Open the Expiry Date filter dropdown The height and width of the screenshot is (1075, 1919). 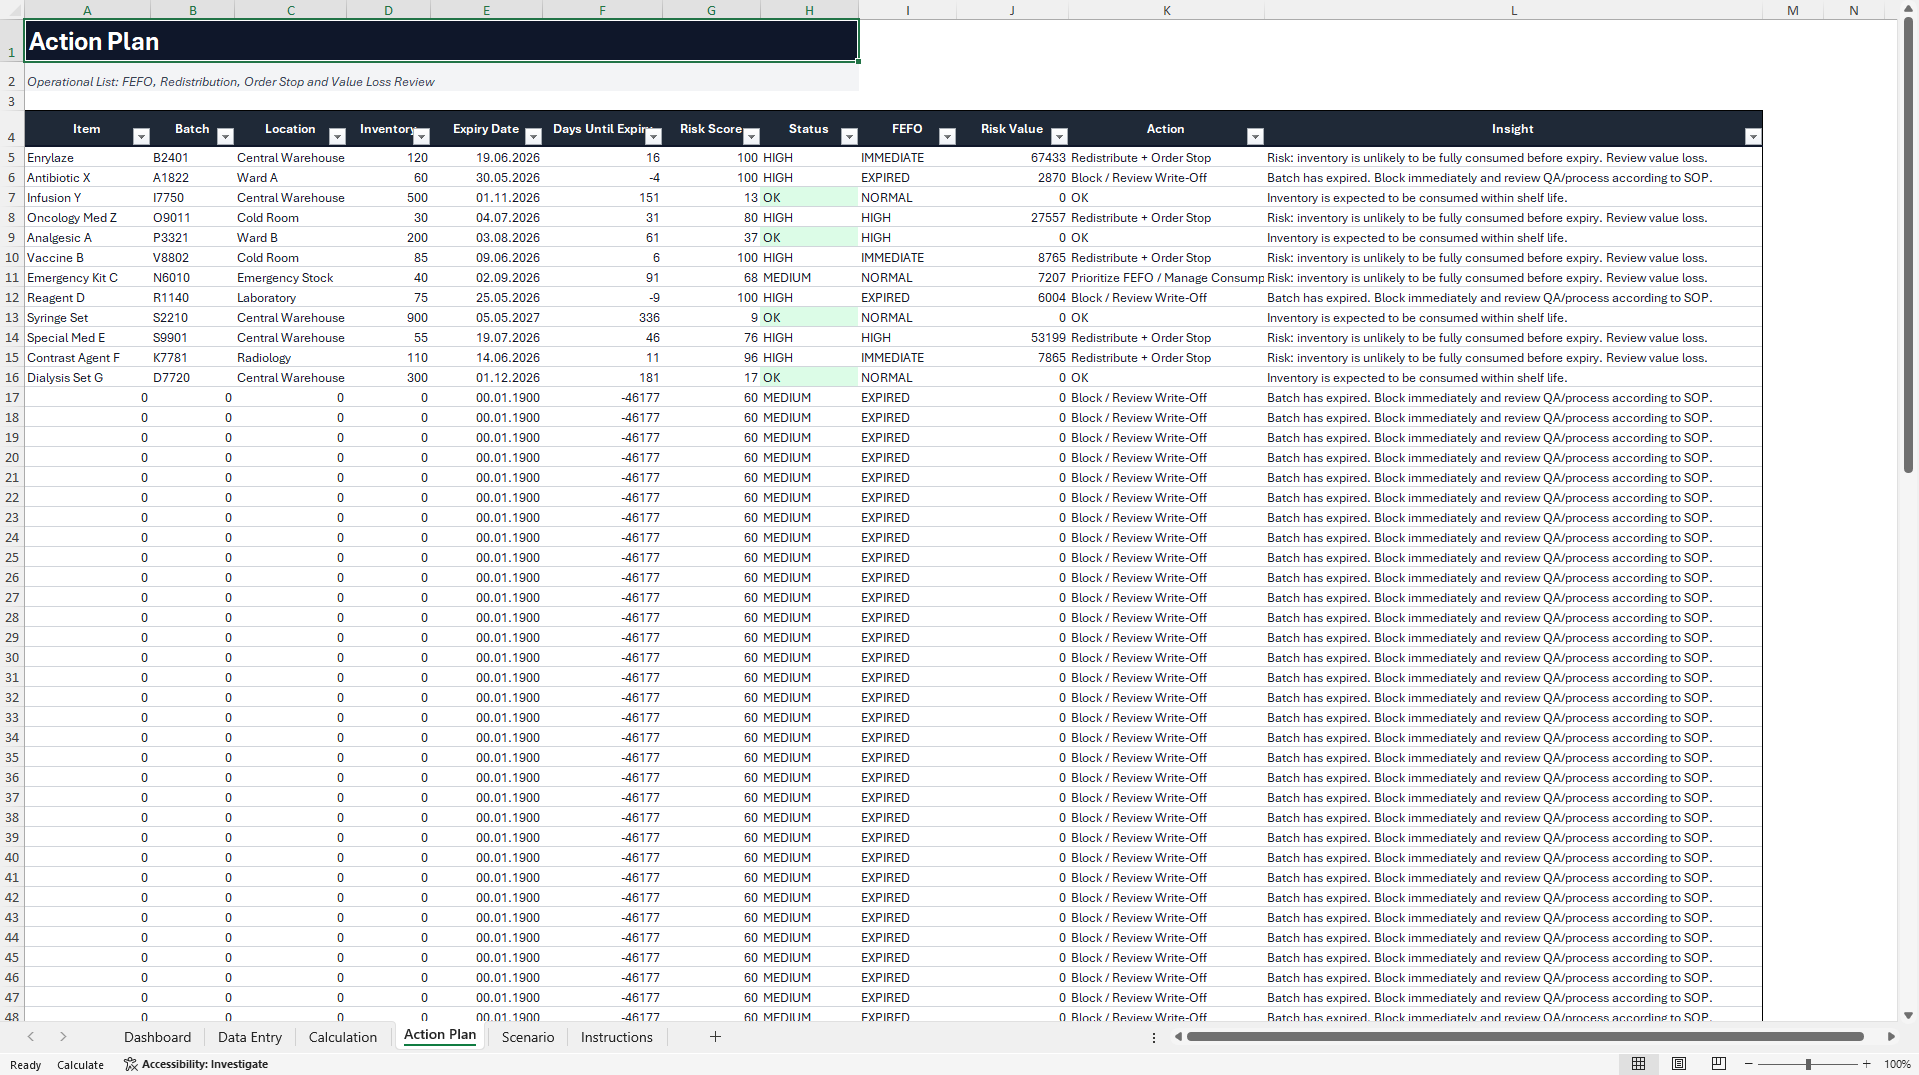(x=533, y=137)
